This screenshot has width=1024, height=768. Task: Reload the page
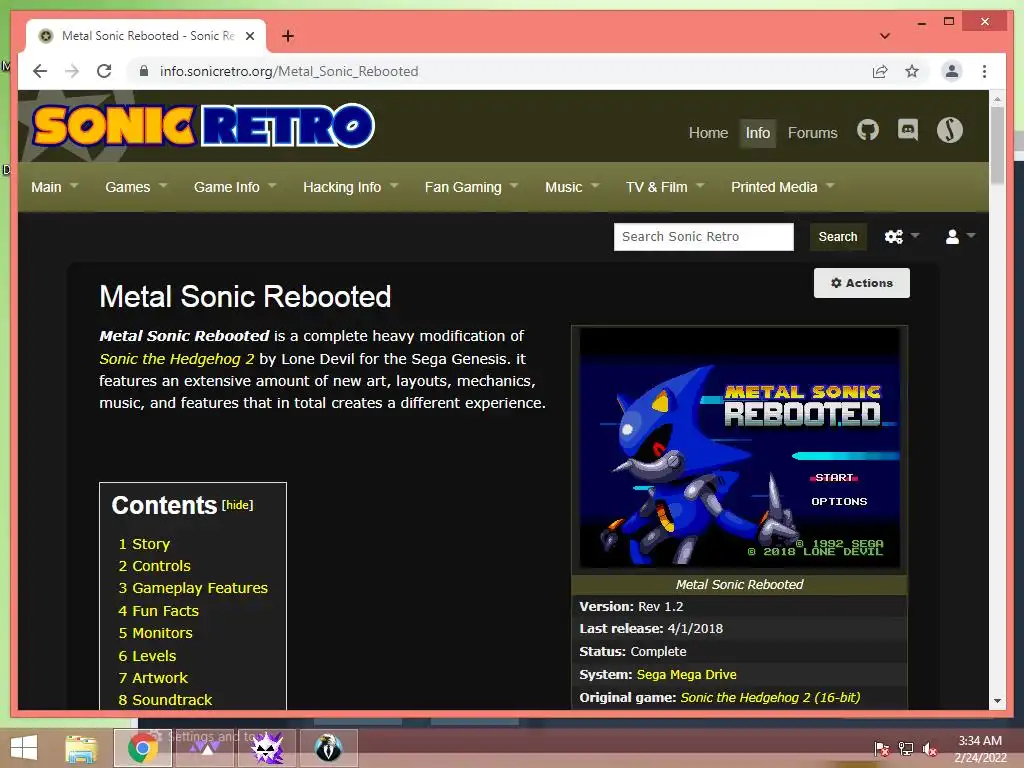[104, 71]
